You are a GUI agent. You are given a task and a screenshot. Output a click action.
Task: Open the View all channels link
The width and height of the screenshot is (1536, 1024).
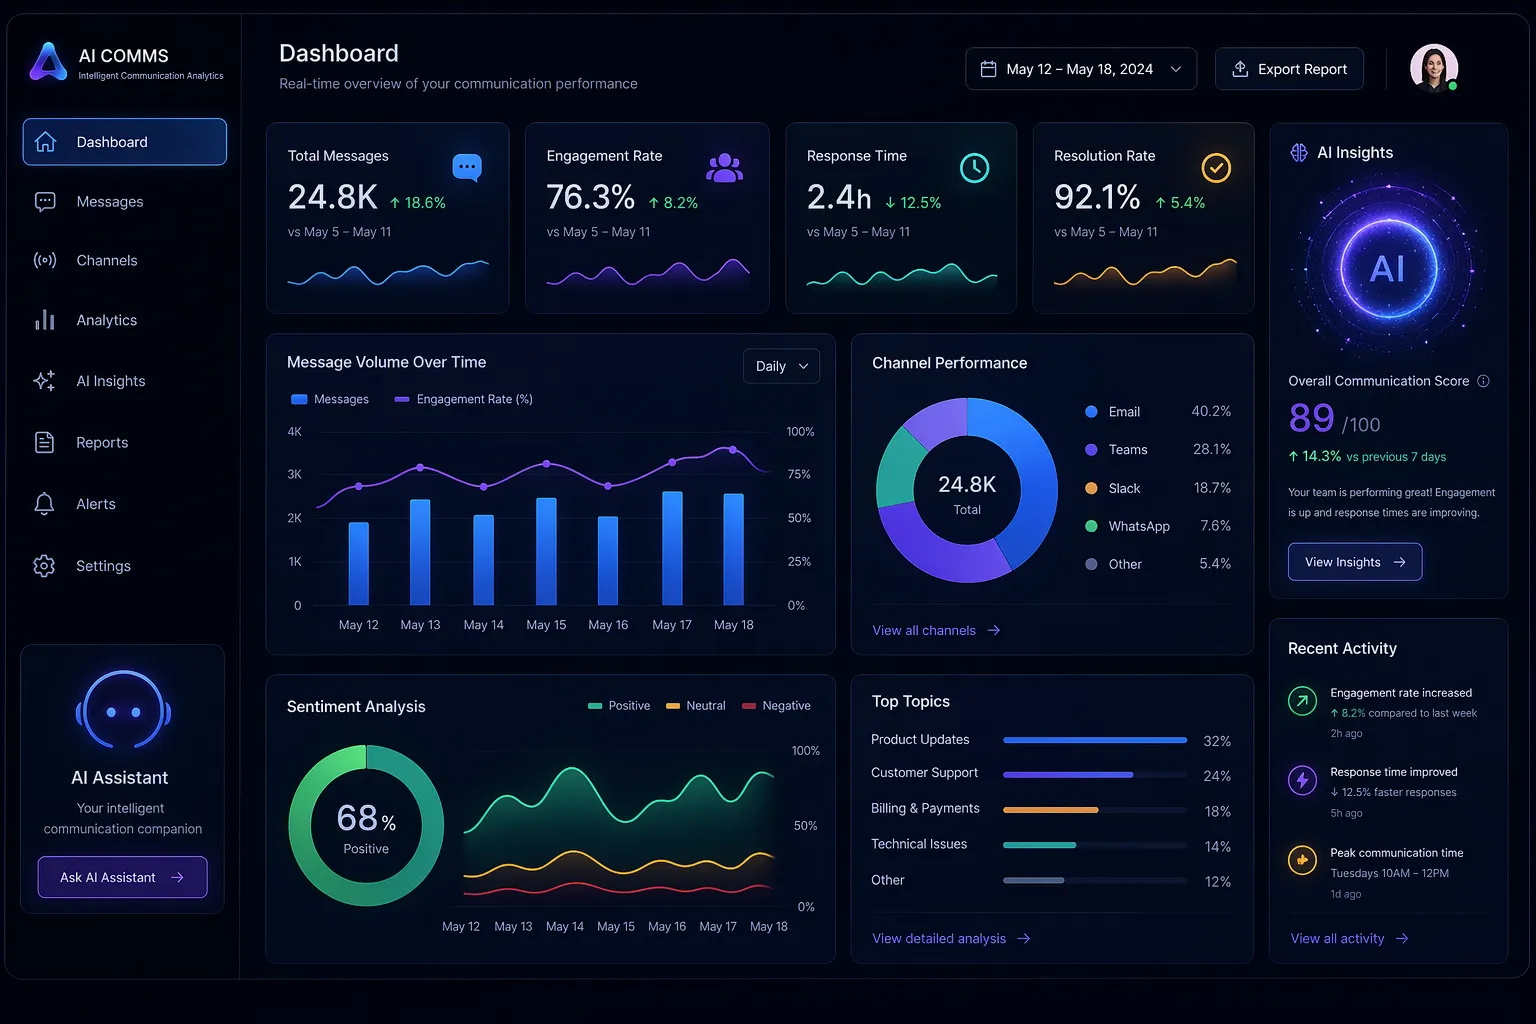pyautogui.click(x=936, y=631)
